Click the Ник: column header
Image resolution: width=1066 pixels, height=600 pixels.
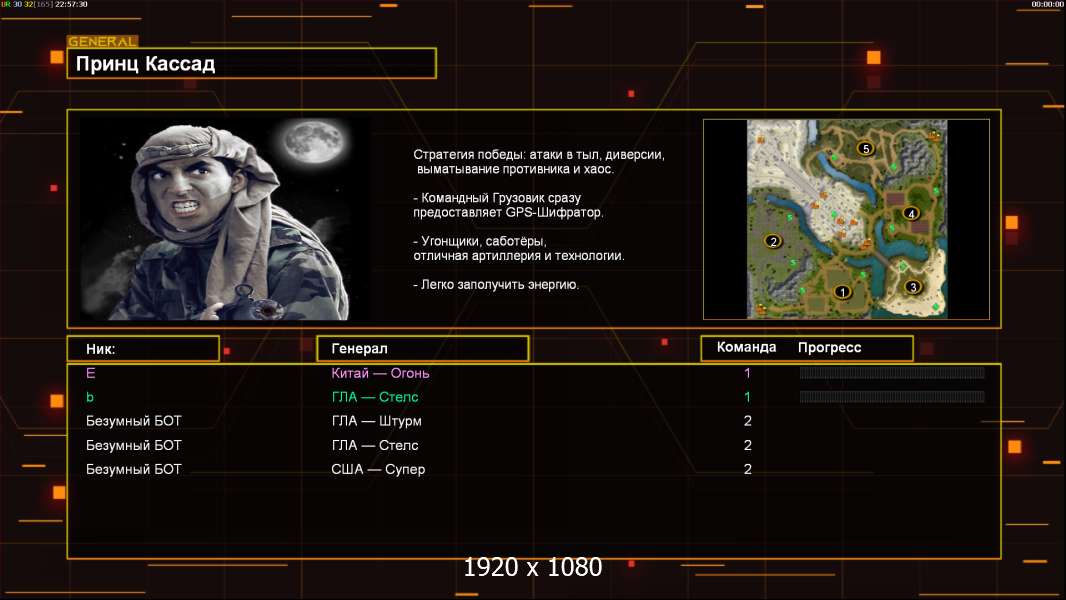143,349
